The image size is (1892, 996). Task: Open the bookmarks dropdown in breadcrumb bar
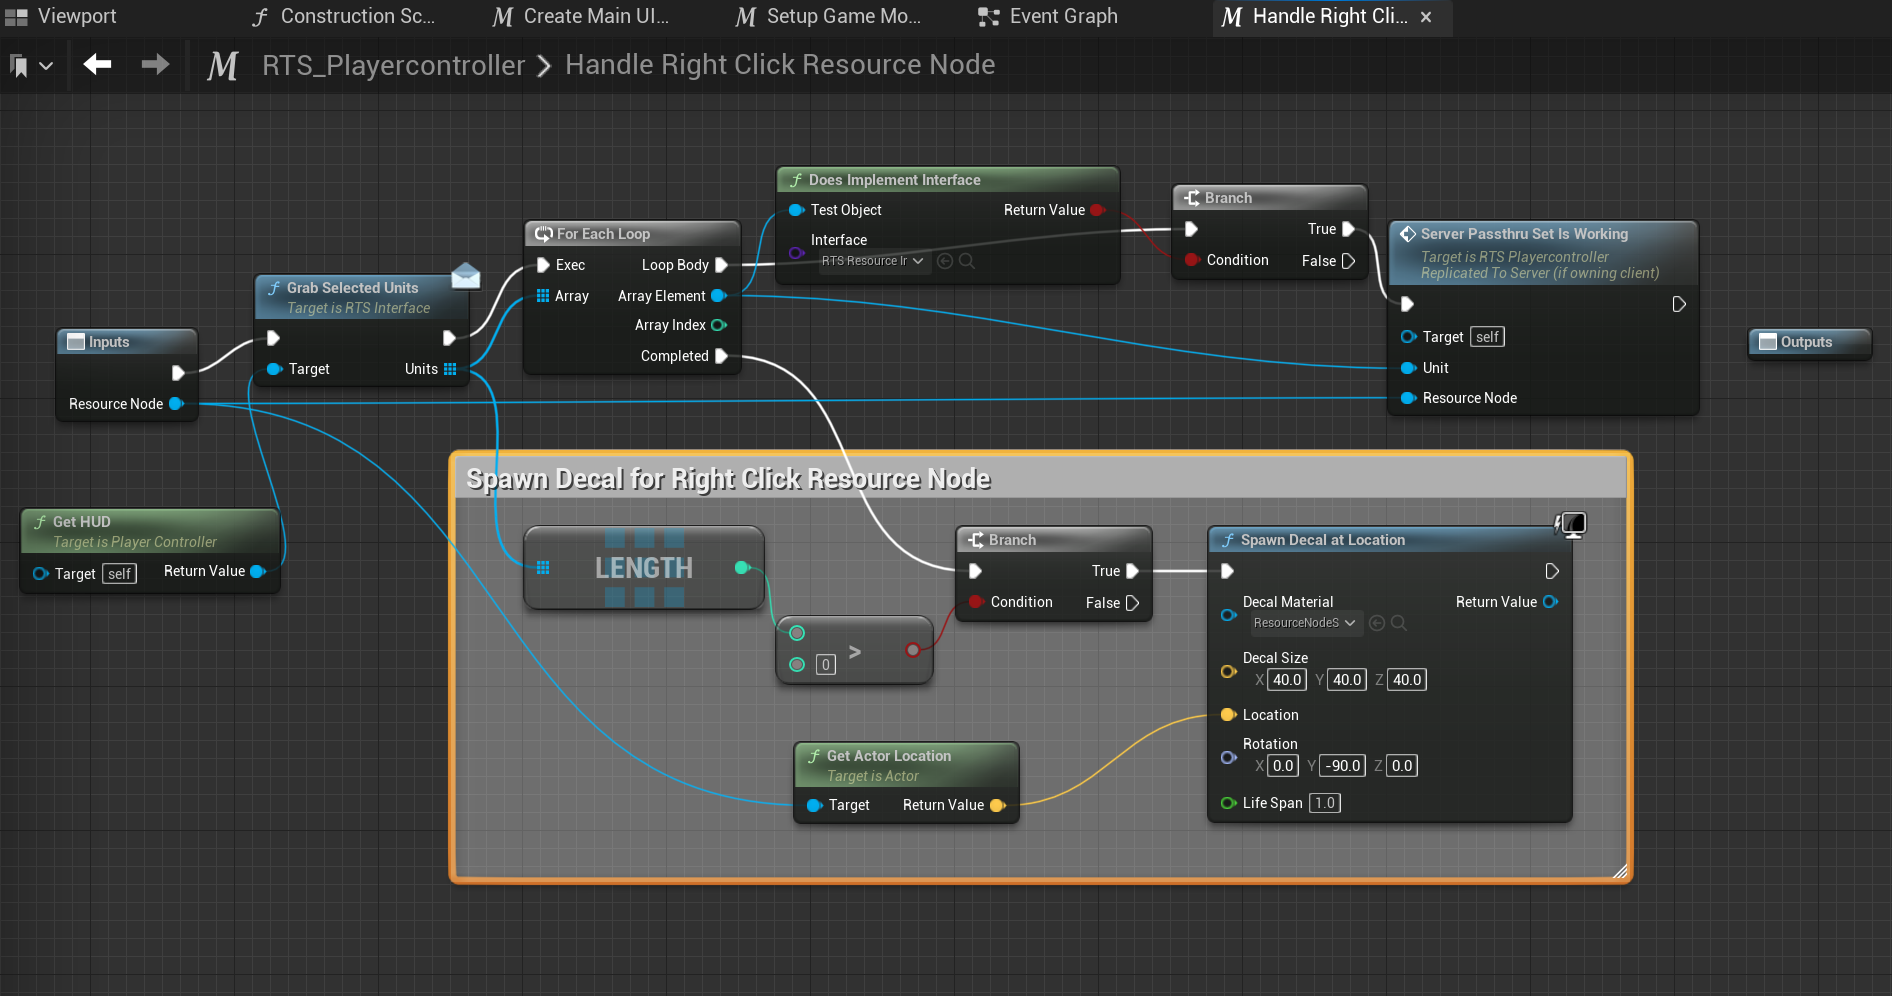pos(30,66)
